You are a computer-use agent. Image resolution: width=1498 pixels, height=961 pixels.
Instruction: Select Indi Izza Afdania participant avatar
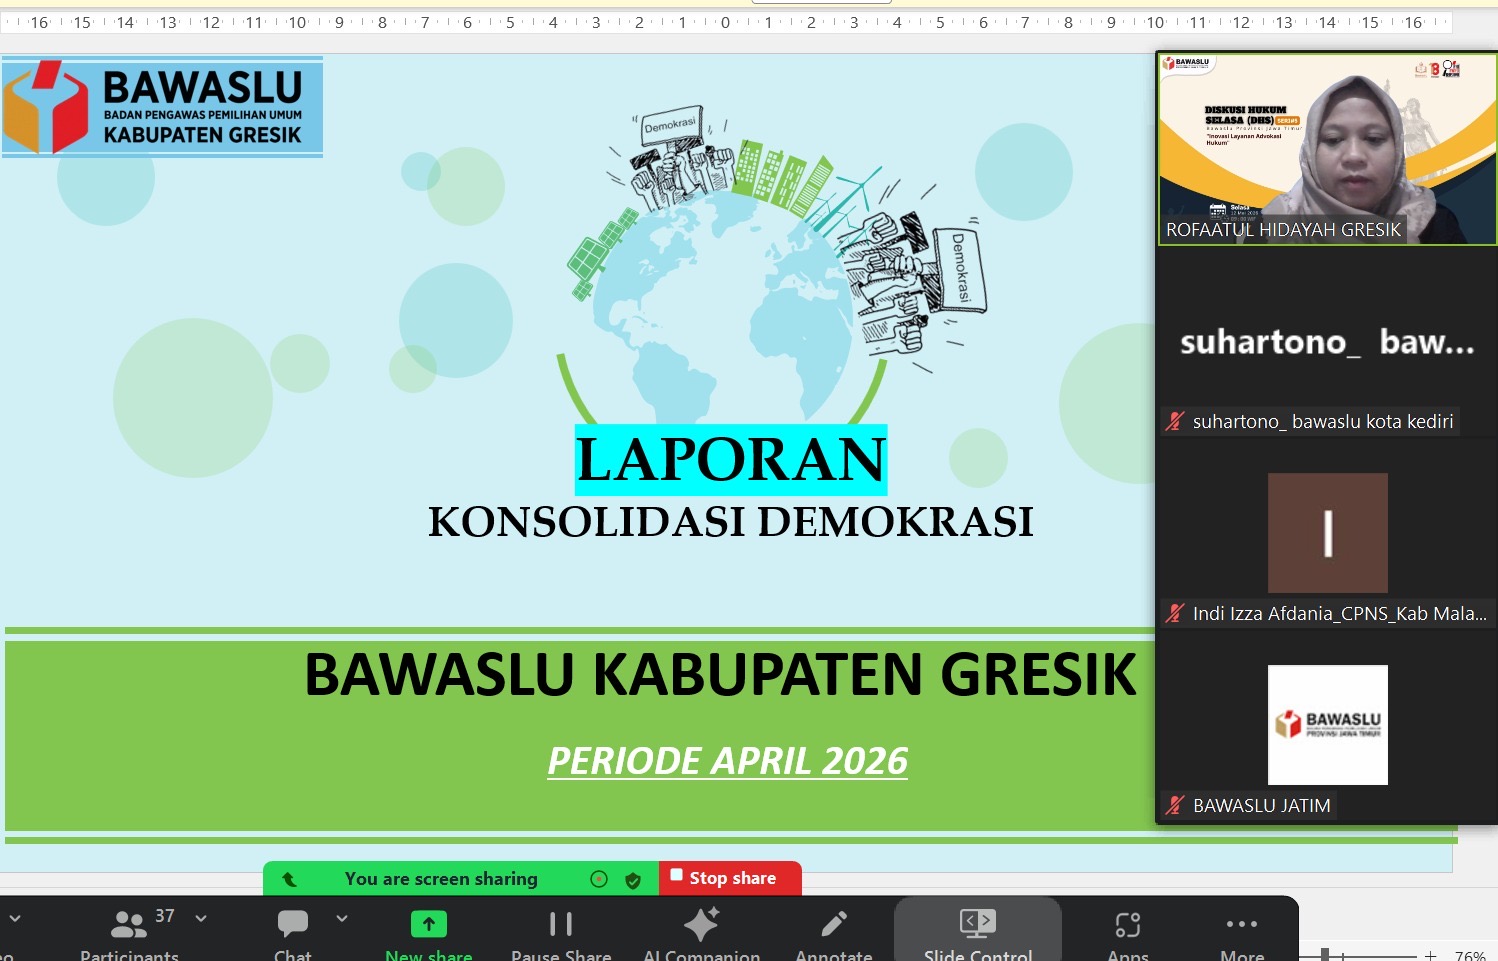coord(1328,533)
